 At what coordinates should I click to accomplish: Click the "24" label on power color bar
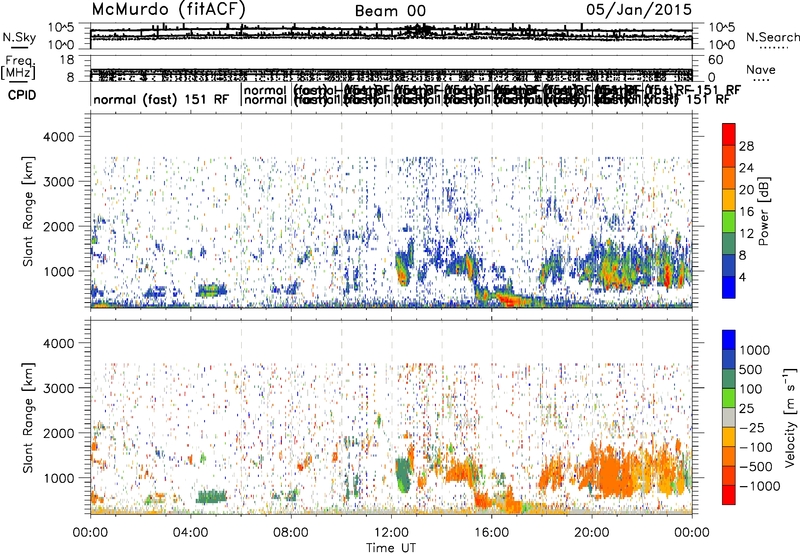click(x=746, y=168)
